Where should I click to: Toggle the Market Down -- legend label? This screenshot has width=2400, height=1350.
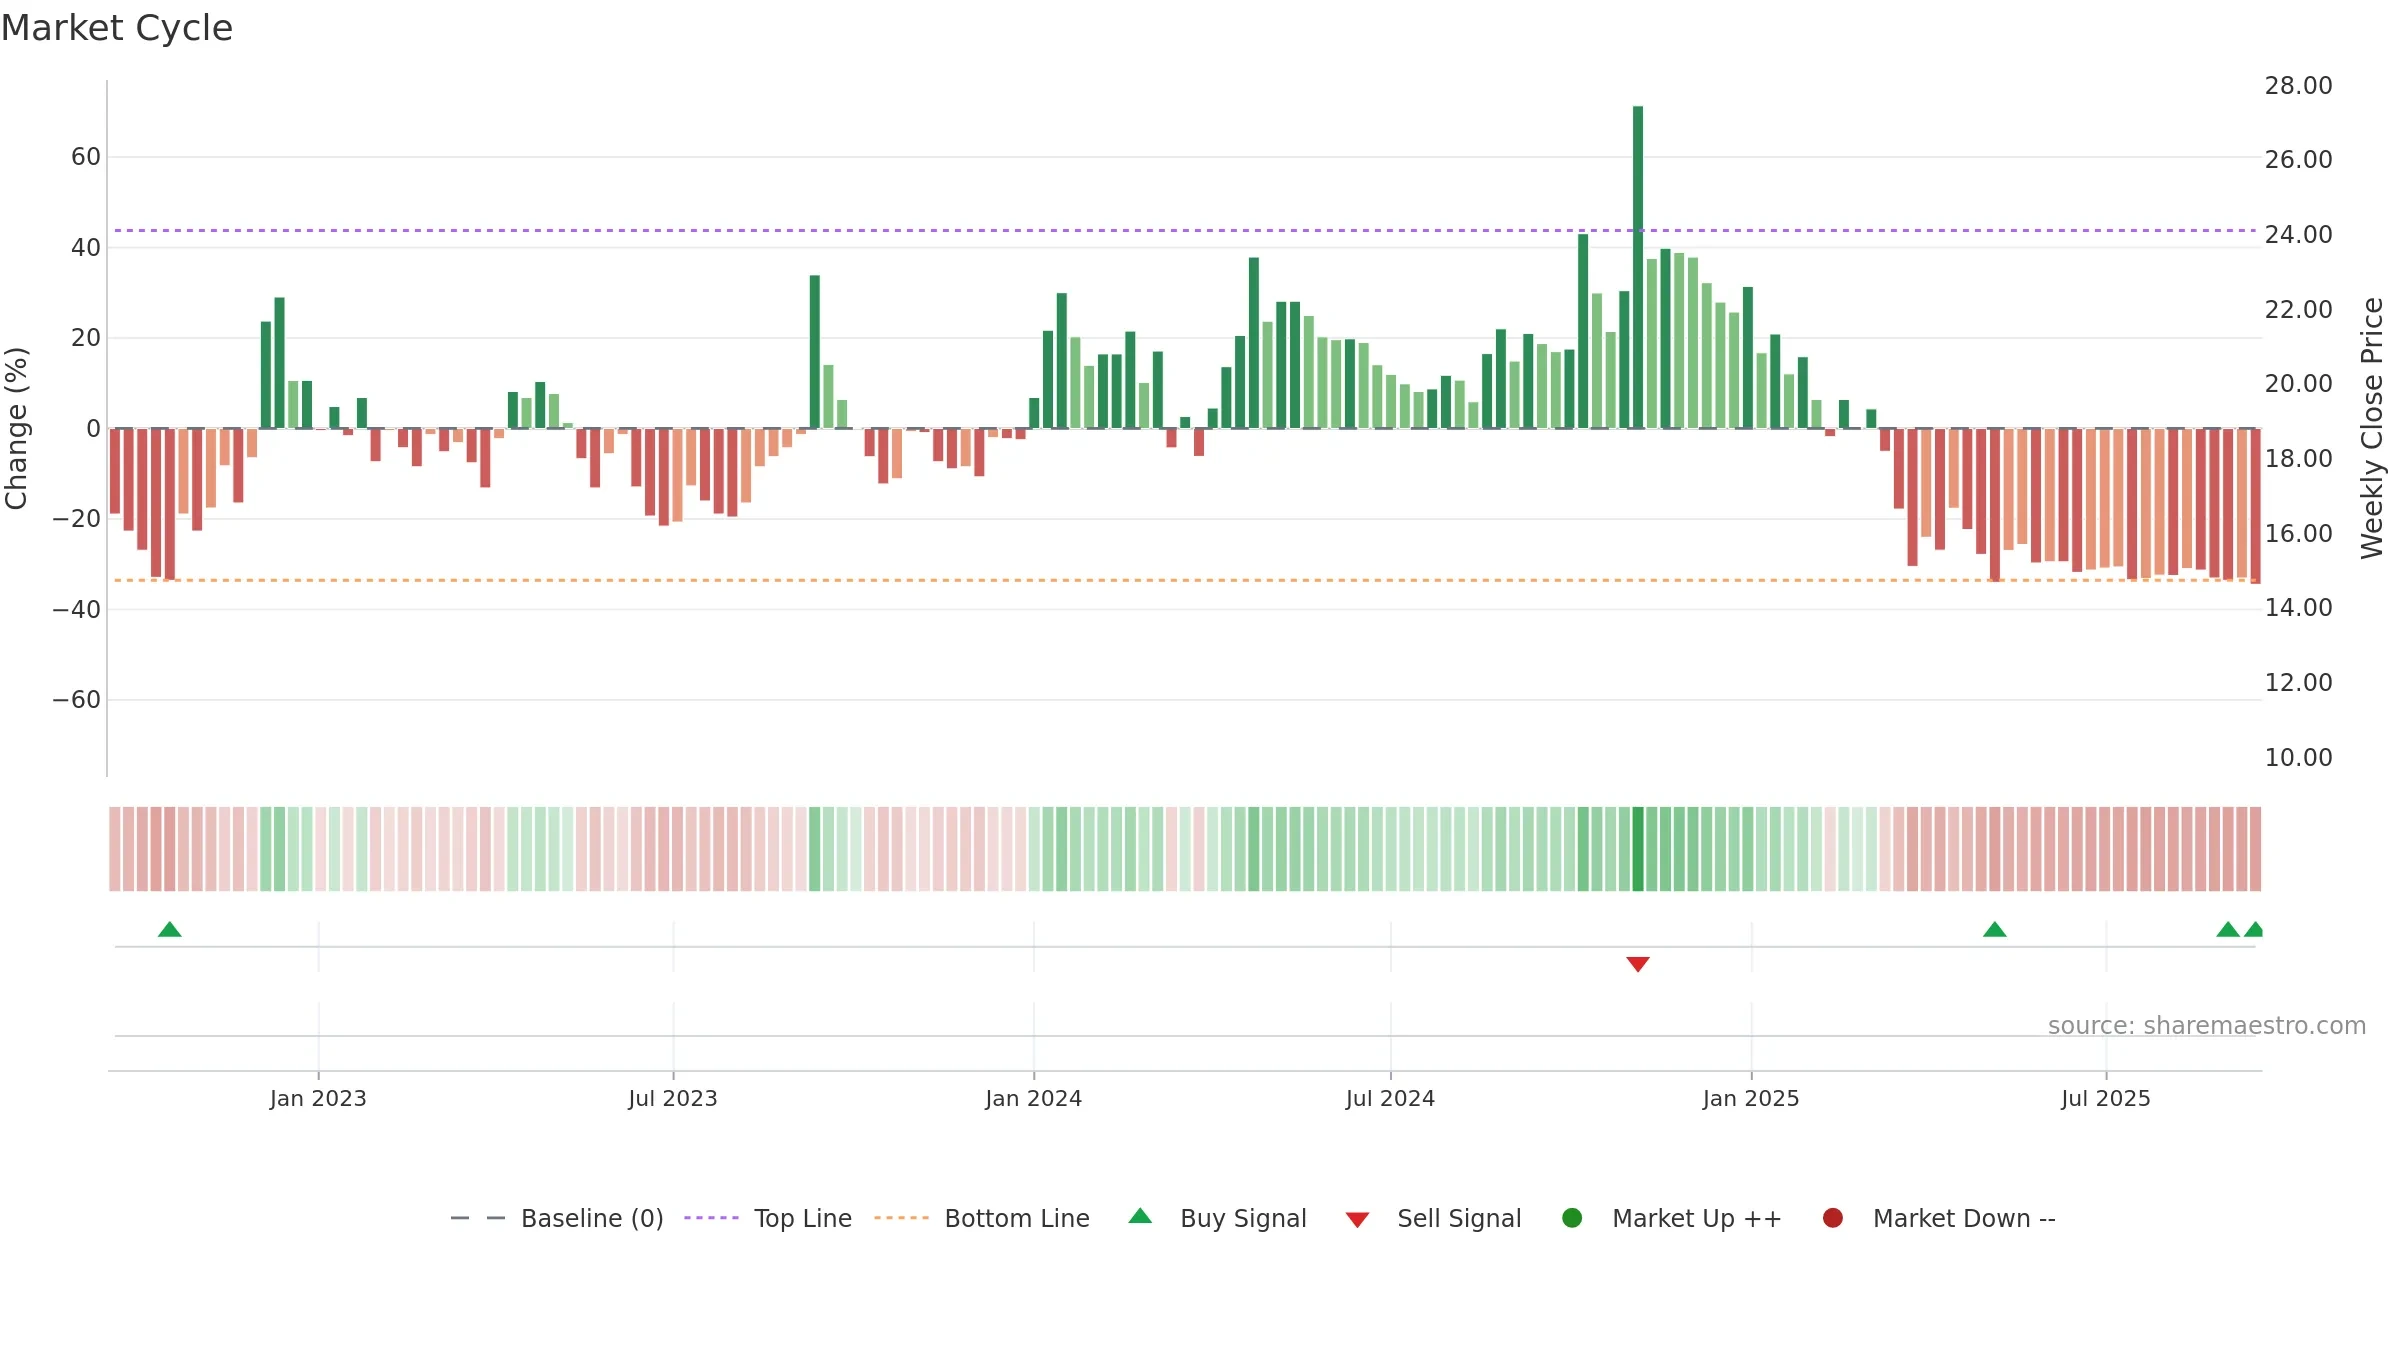pyautogui.click(x=1964, y=1218)
